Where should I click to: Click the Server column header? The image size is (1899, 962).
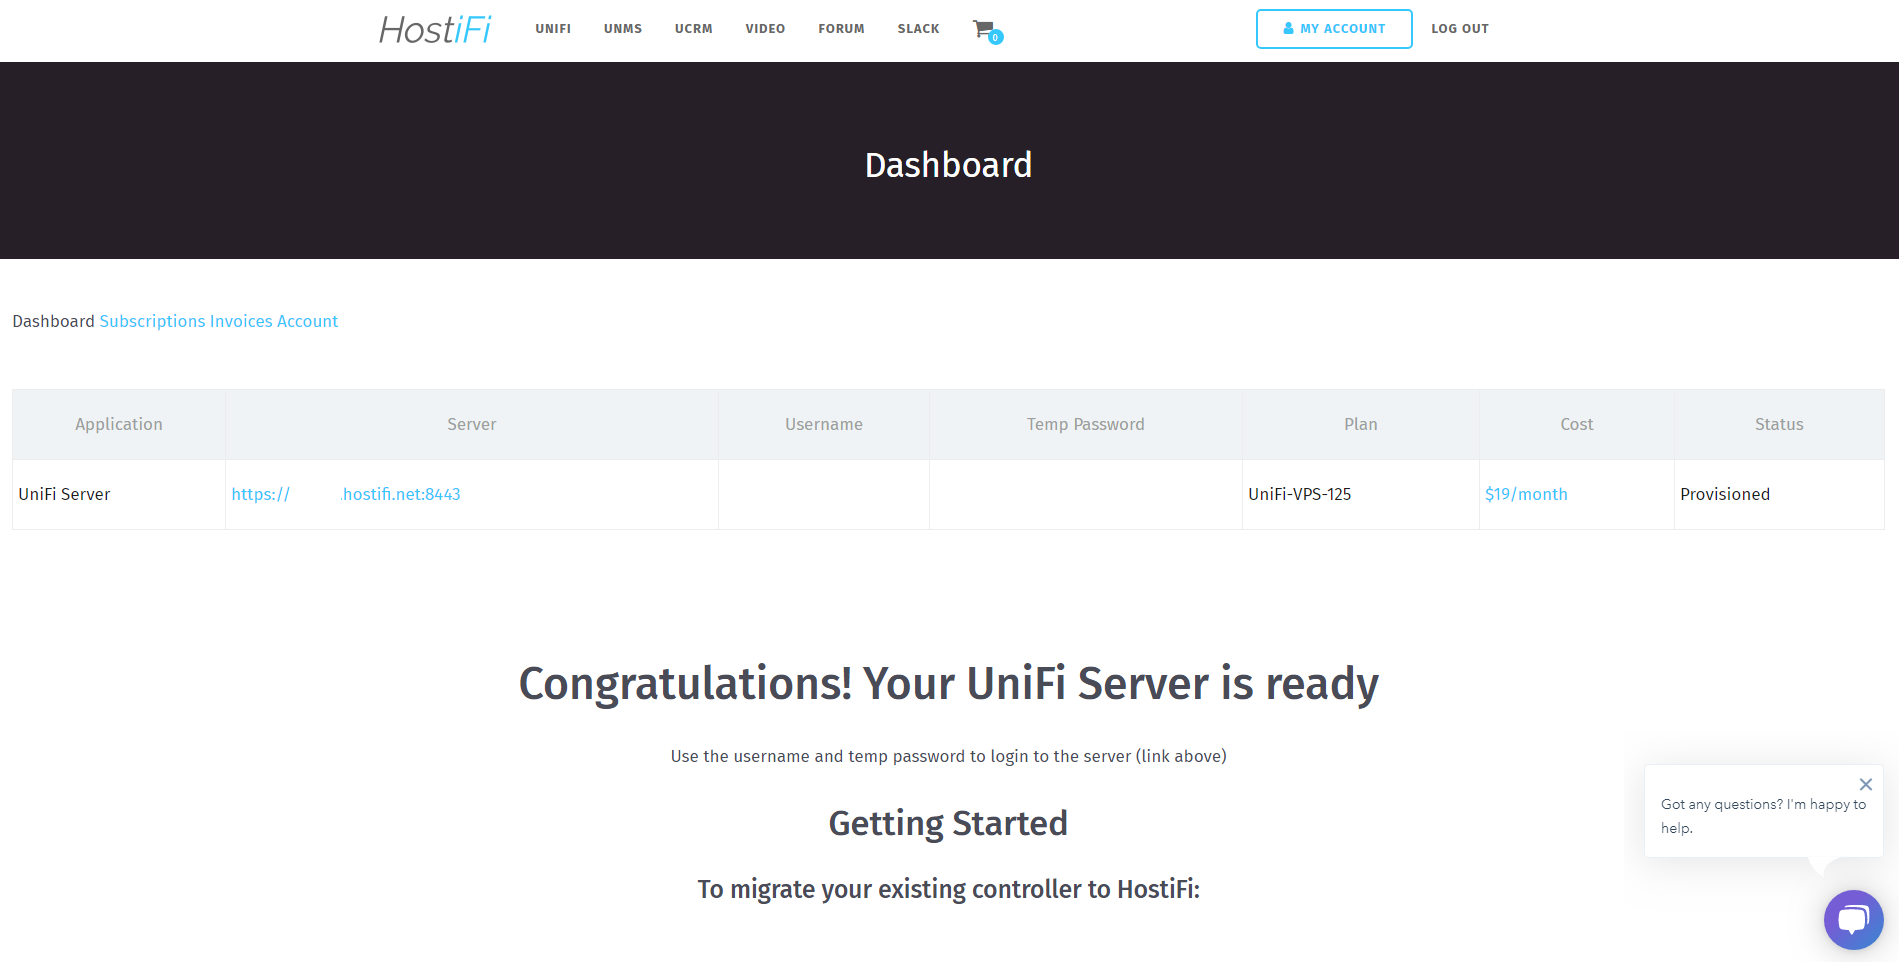pyautogui.click(x=472, y=424)
